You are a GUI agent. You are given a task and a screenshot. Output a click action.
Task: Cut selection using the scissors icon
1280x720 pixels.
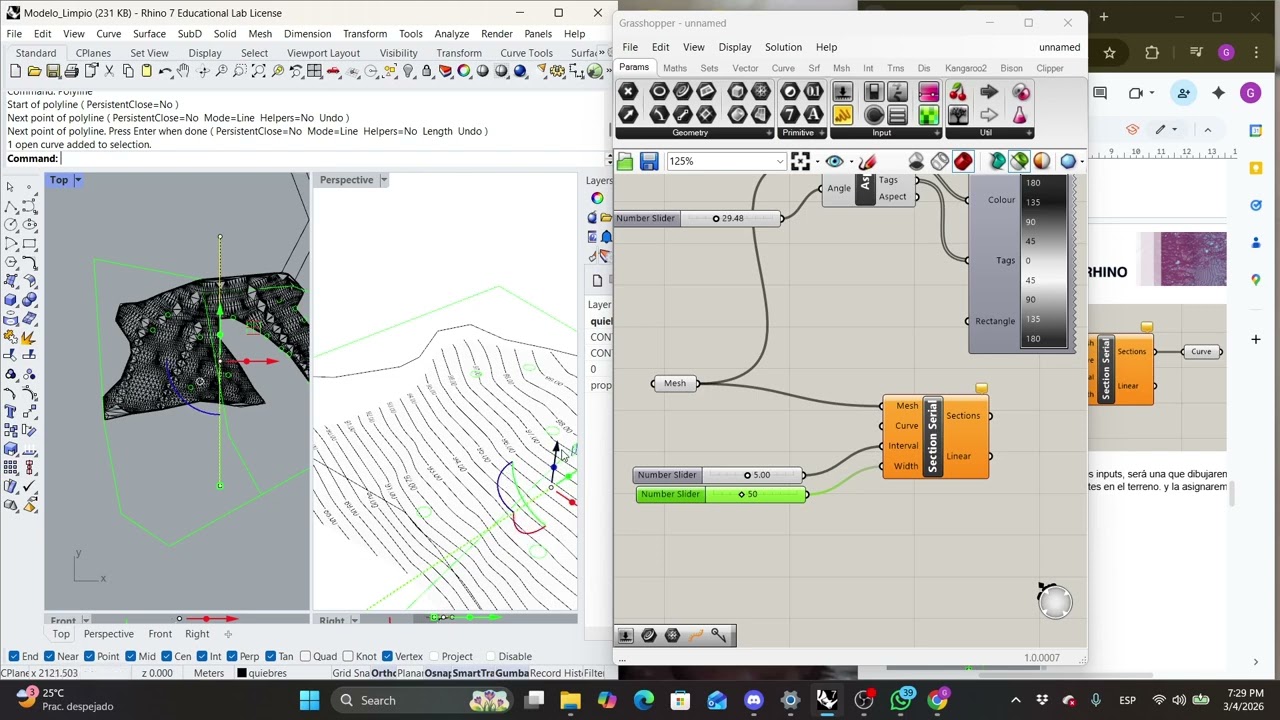pos(109,71)
